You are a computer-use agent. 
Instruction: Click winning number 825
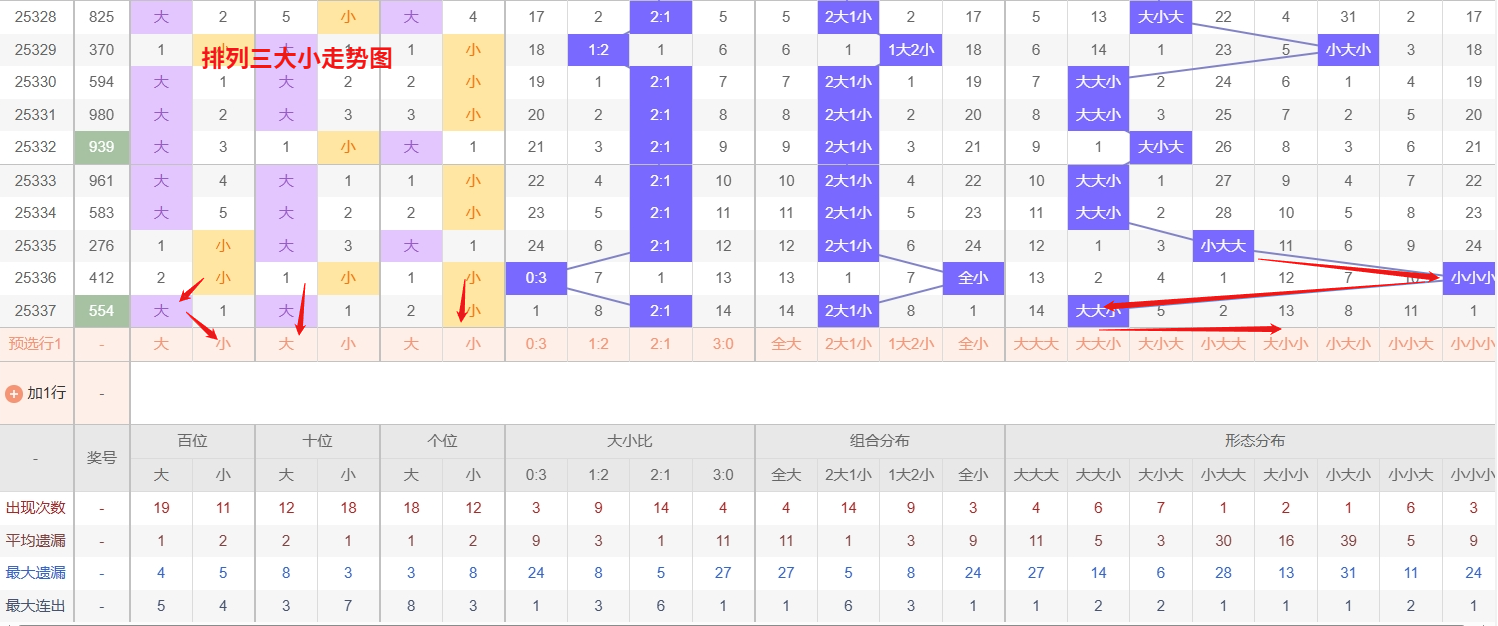(101, 16)
